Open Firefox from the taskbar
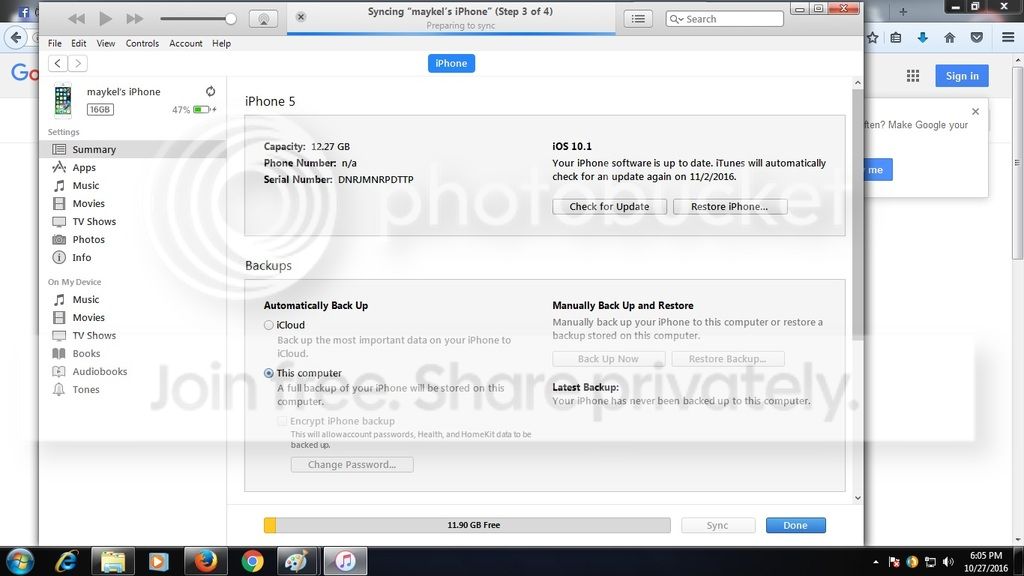The height and width of the screenshot is (576, 1024). [205, 561]
